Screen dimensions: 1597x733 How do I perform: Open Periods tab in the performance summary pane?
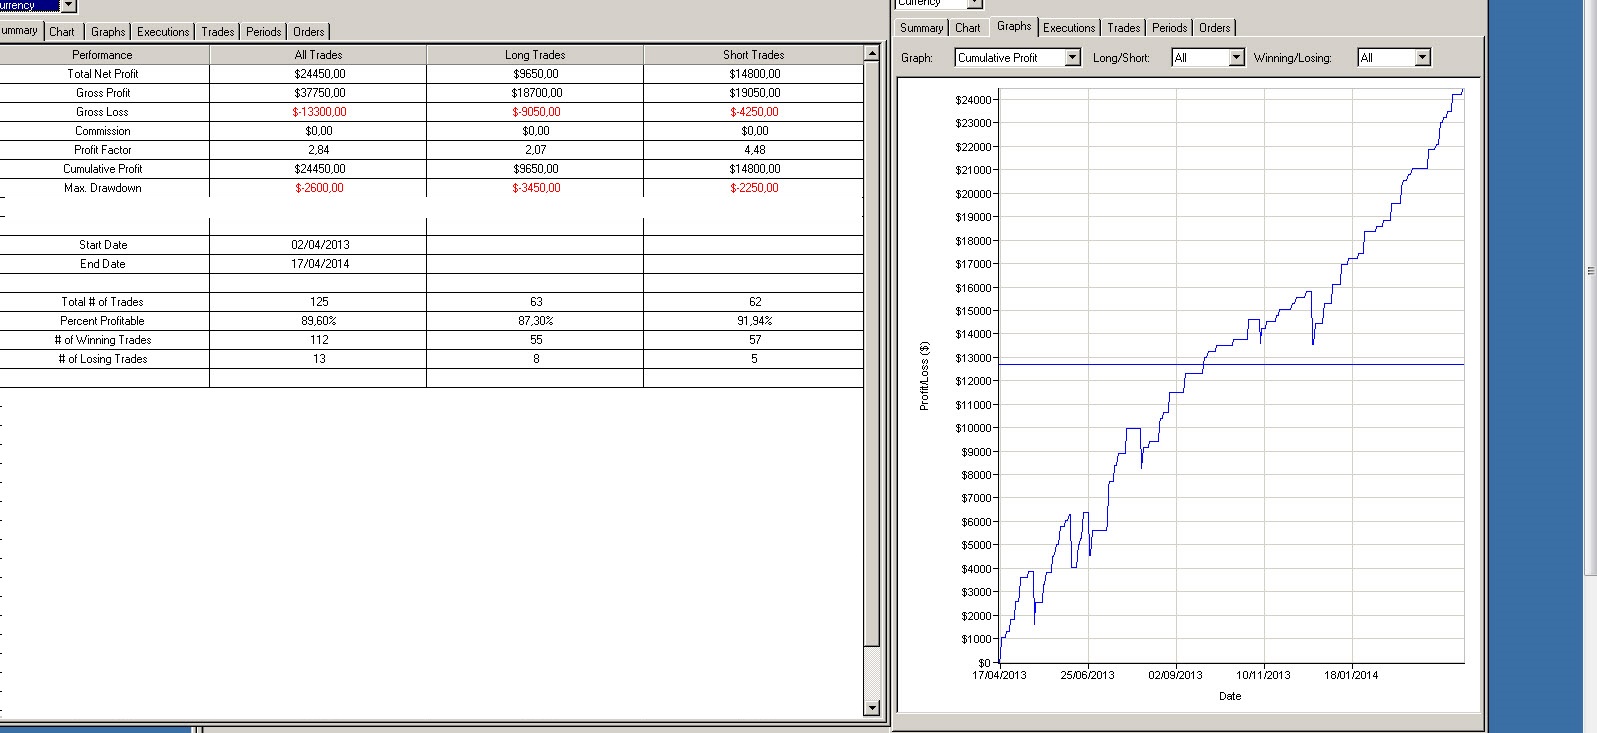(264, 32)
